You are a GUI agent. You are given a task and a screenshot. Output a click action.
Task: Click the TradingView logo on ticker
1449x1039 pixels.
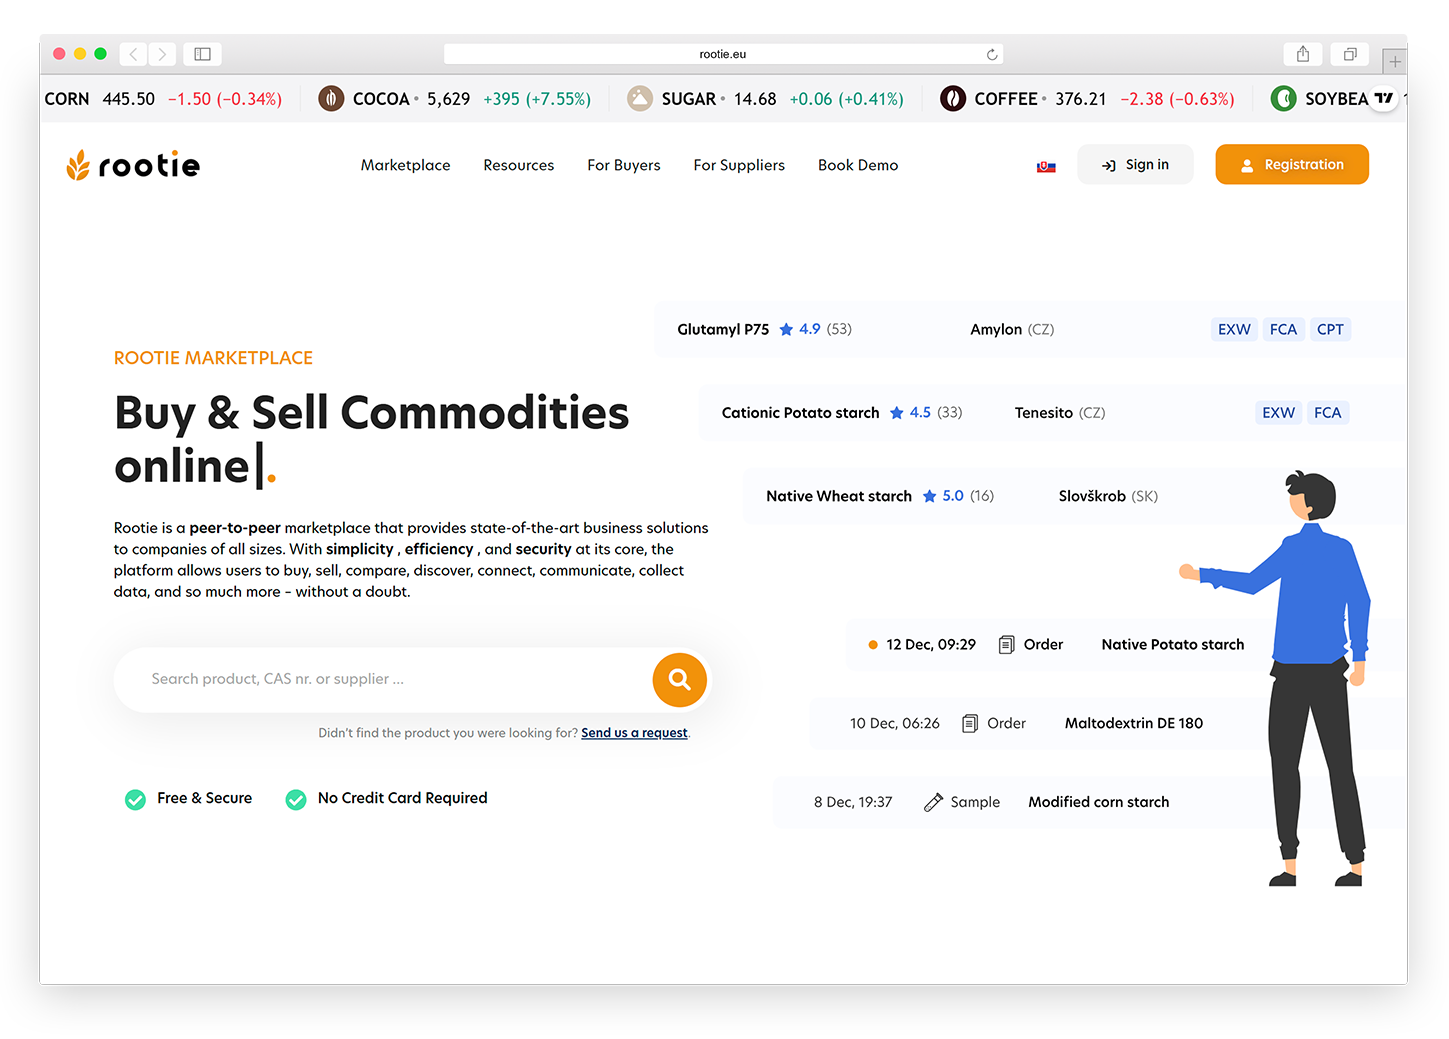click(x=1383, y=98)
